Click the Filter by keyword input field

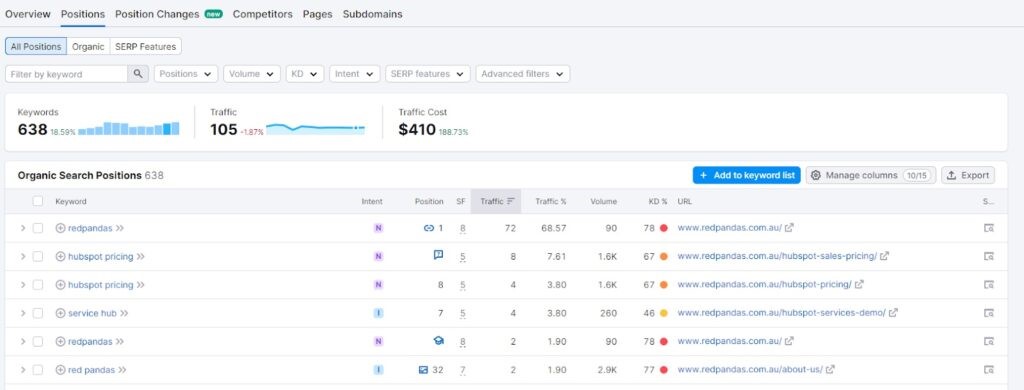66,74
